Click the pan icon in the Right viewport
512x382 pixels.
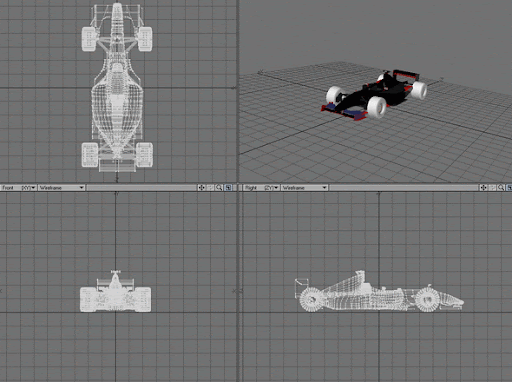point(483,188)
